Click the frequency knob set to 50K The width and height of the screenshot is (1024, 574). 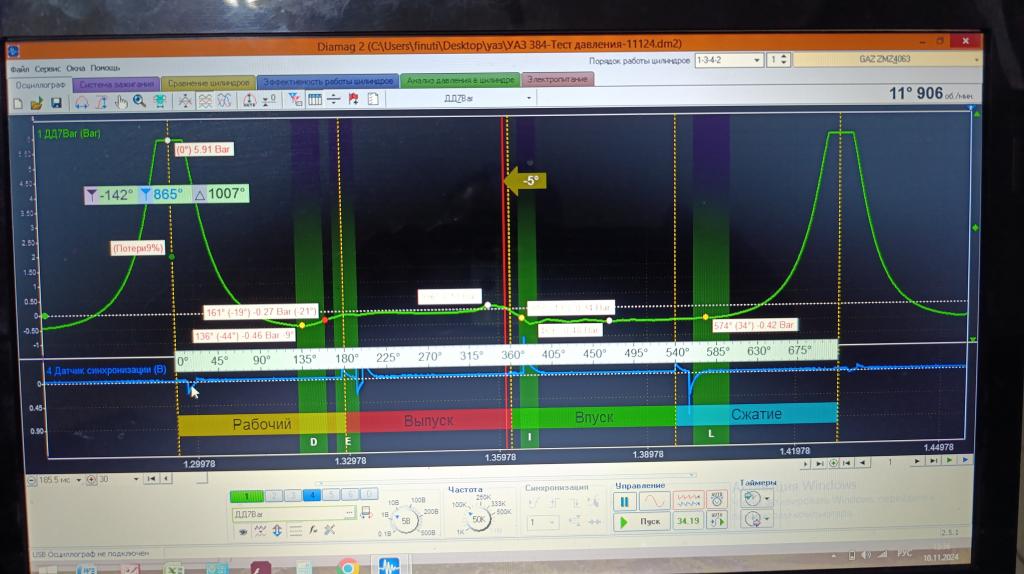479,519
